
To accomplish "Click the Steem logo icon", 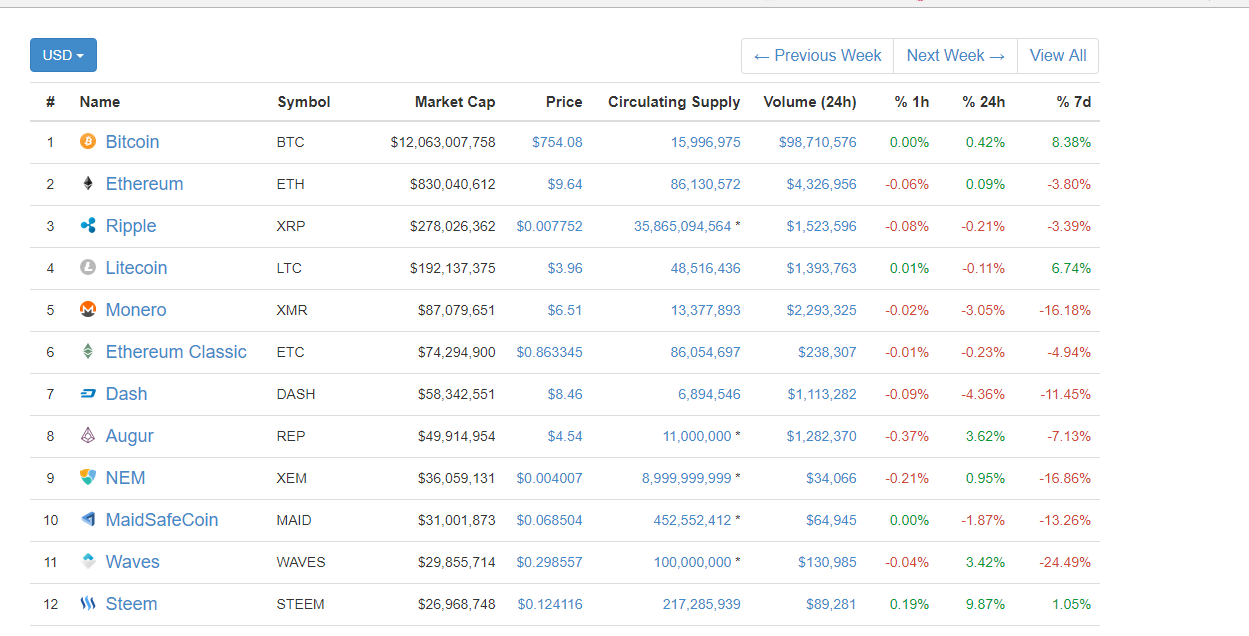I will 88,604.
